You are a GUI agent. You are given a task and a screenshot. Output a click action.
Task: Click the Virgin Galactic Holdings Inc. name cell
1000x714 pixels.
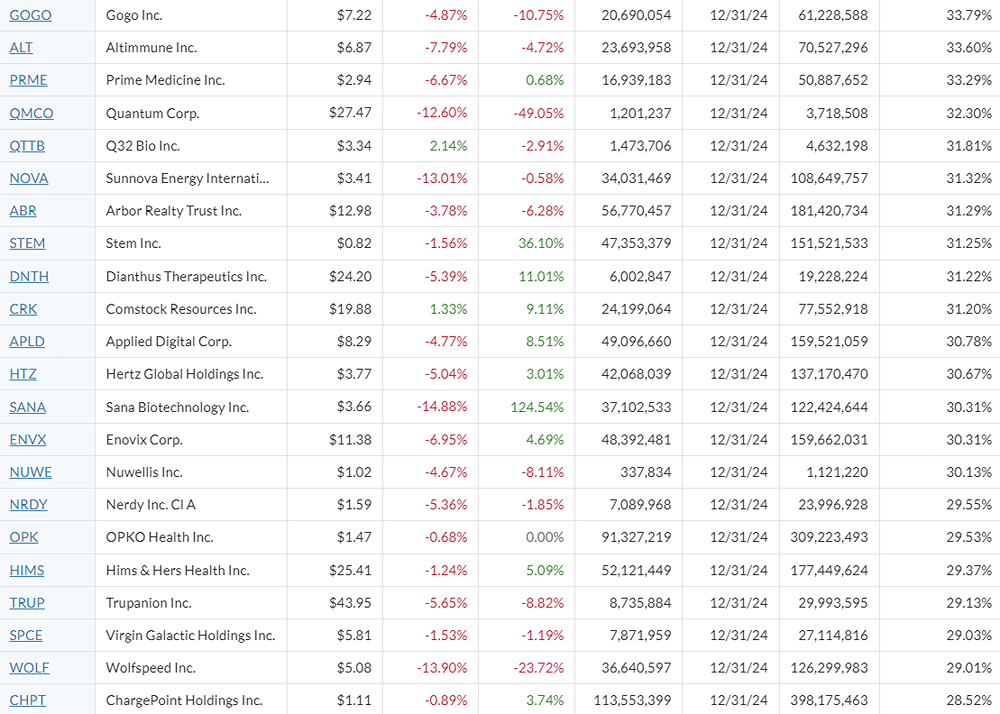pyautogui.click(x=190, y=635)
